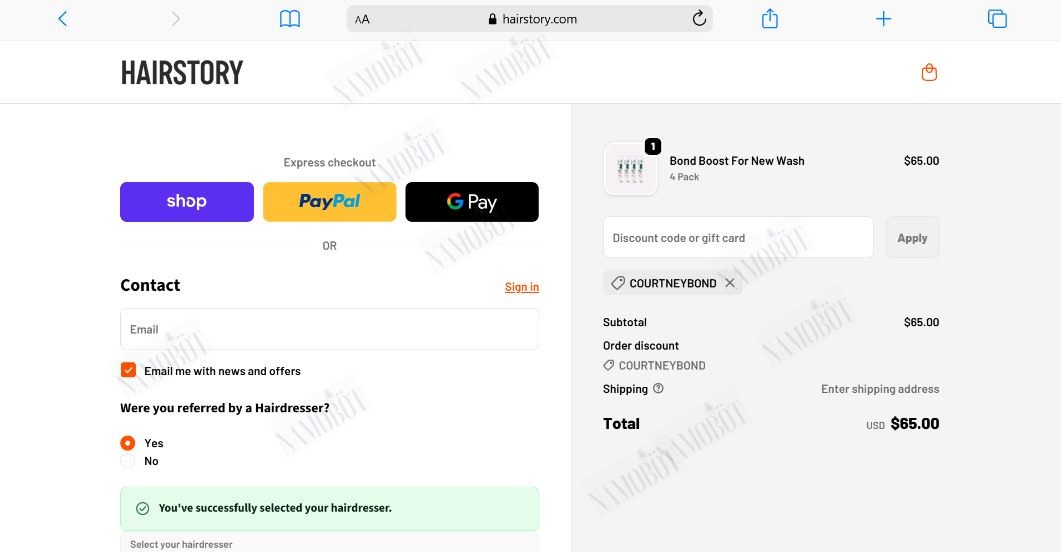Screen dimensions: 1061x552
Task: Focus the Email contact field
Action: coord(330,329)
